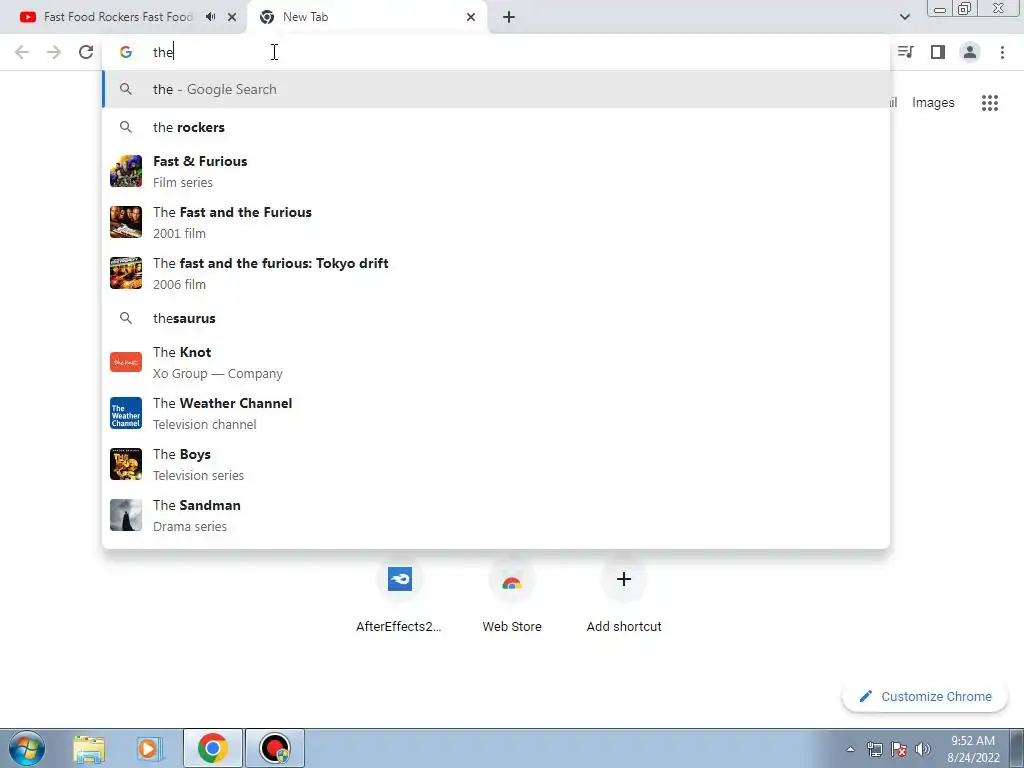Open AfterEffects2... shortcut
The width and height of the screenshot is (1024, 768).
399,597
